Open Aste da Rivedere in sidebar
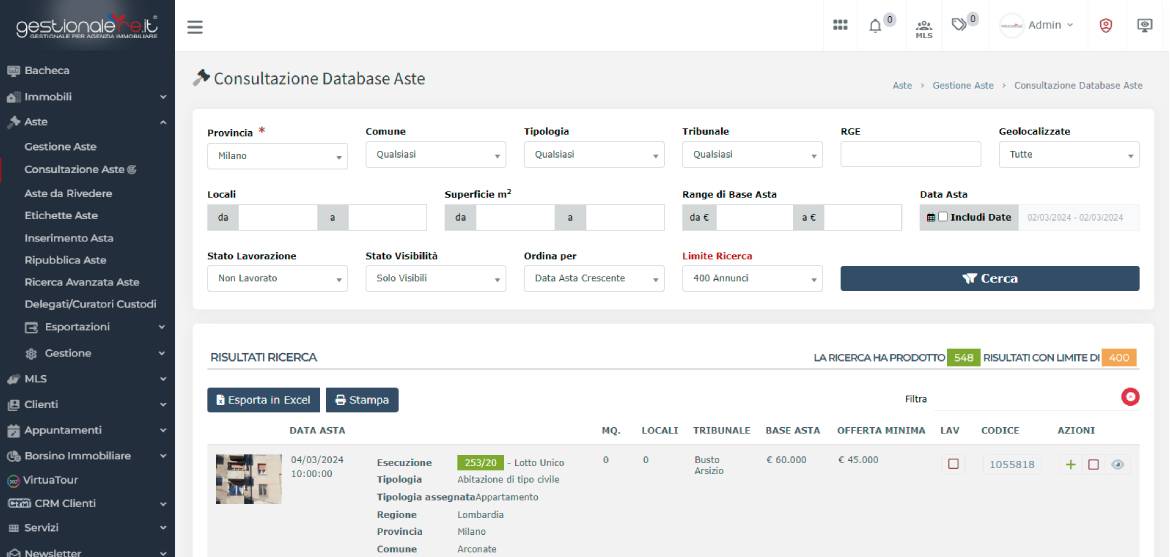Image resolution: width=1170 pixels, height=557 pixels. [68, 193]
